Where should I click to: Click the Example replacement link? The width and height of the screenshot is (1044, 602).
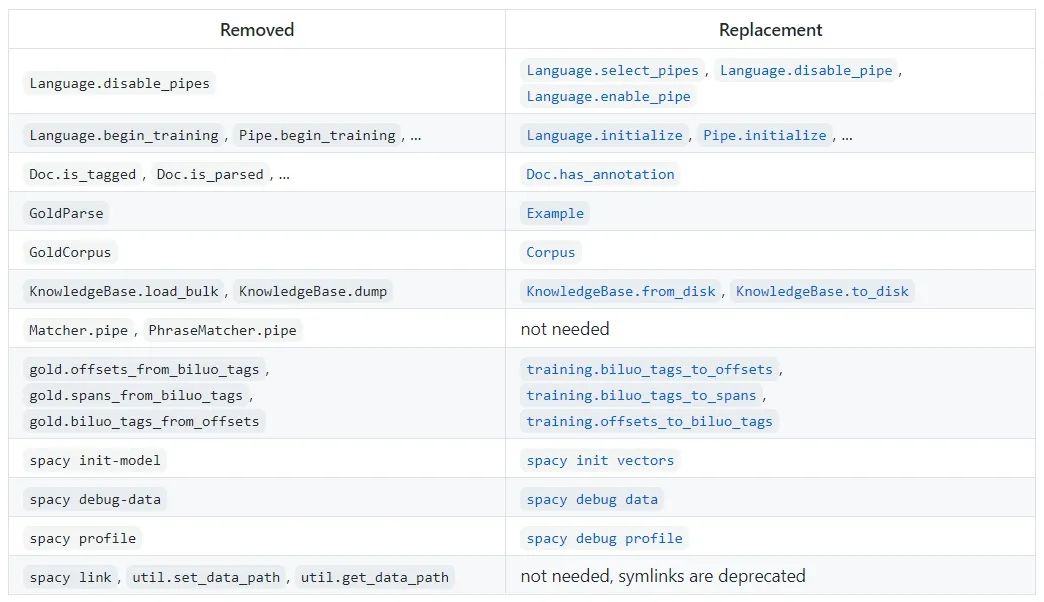(x=555, y=213)
